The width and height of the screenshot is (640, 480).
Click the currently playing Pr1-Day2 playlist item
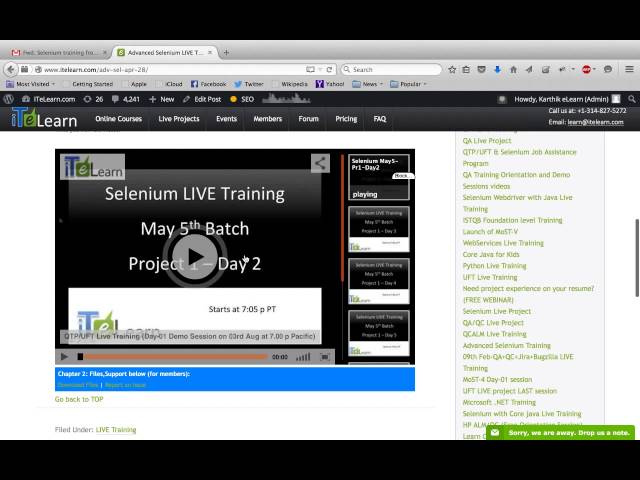point(379,177)
